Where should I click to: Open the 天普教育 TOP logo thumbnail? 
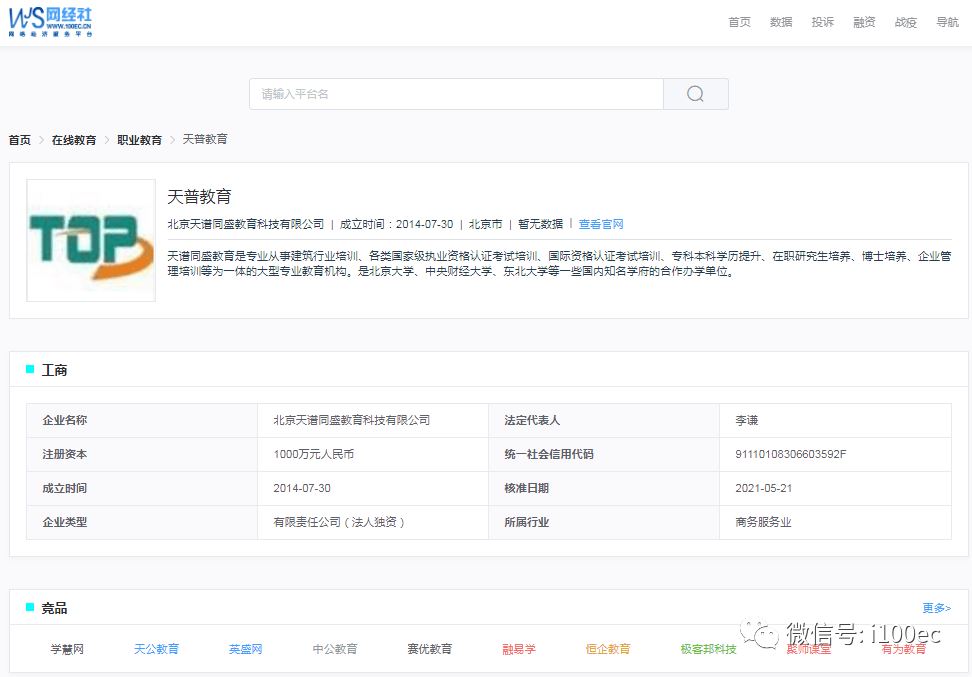(91, 240)
